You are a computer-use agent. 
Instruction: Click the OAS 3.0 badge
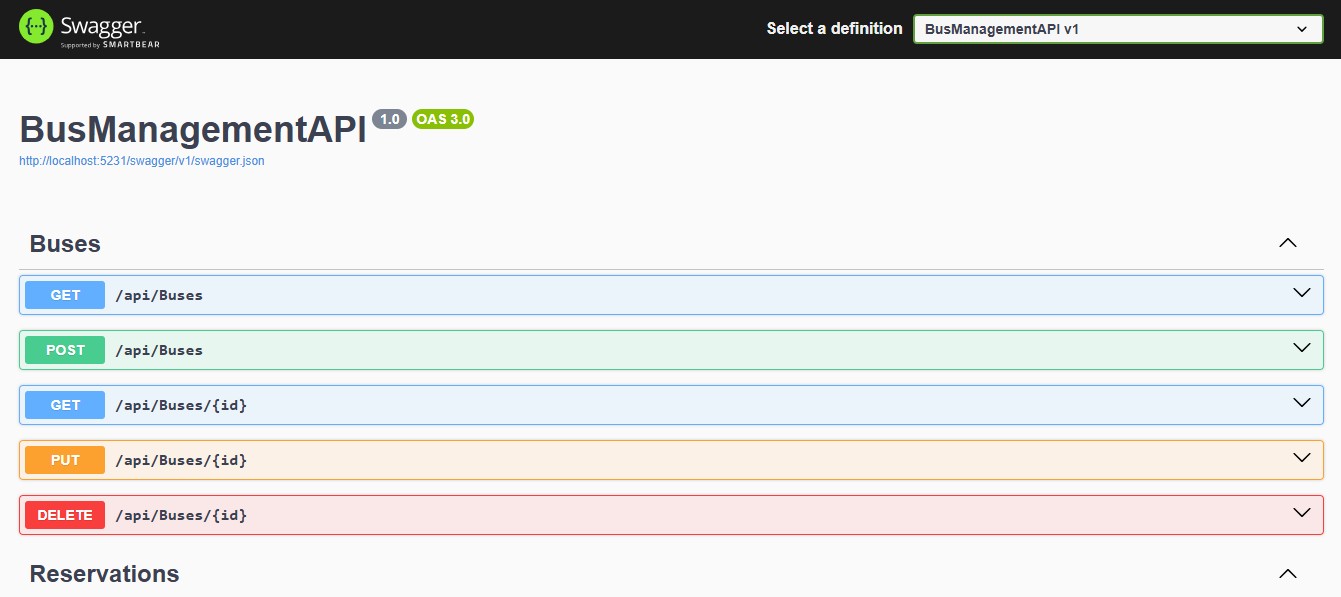coord(442,120)
